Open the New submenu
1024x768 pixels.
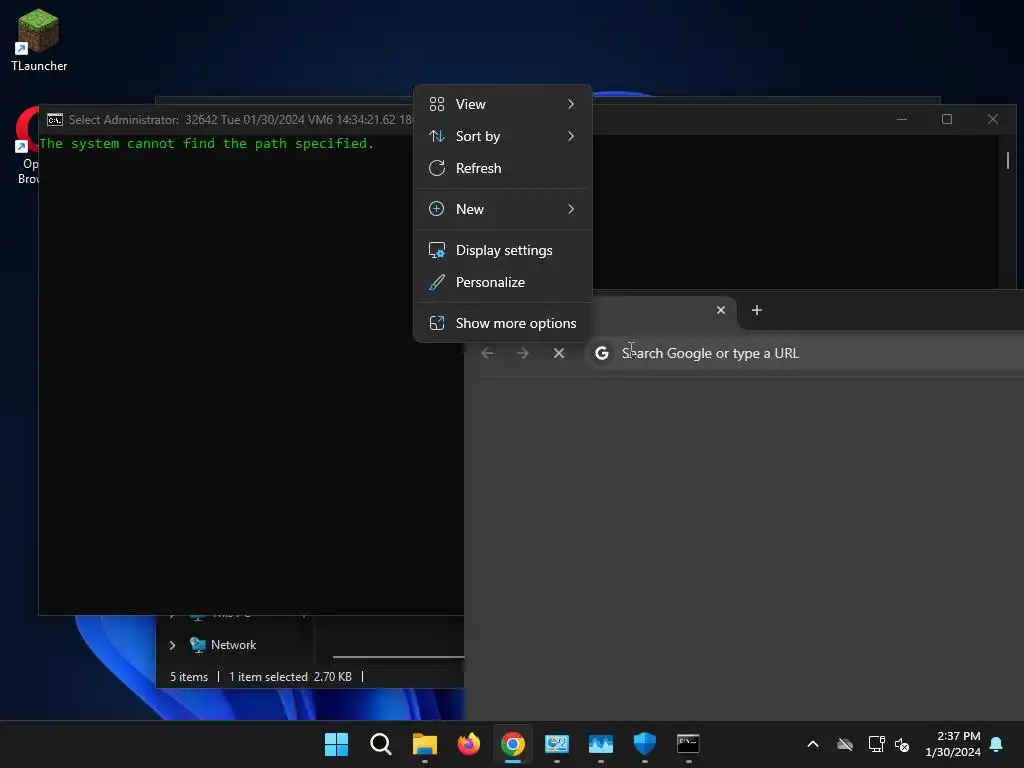tap(502, 210)
